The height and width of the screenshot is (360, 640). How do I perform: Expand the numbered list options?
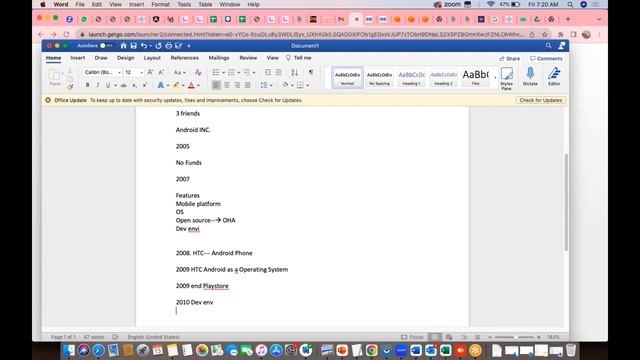pos(239,73)
